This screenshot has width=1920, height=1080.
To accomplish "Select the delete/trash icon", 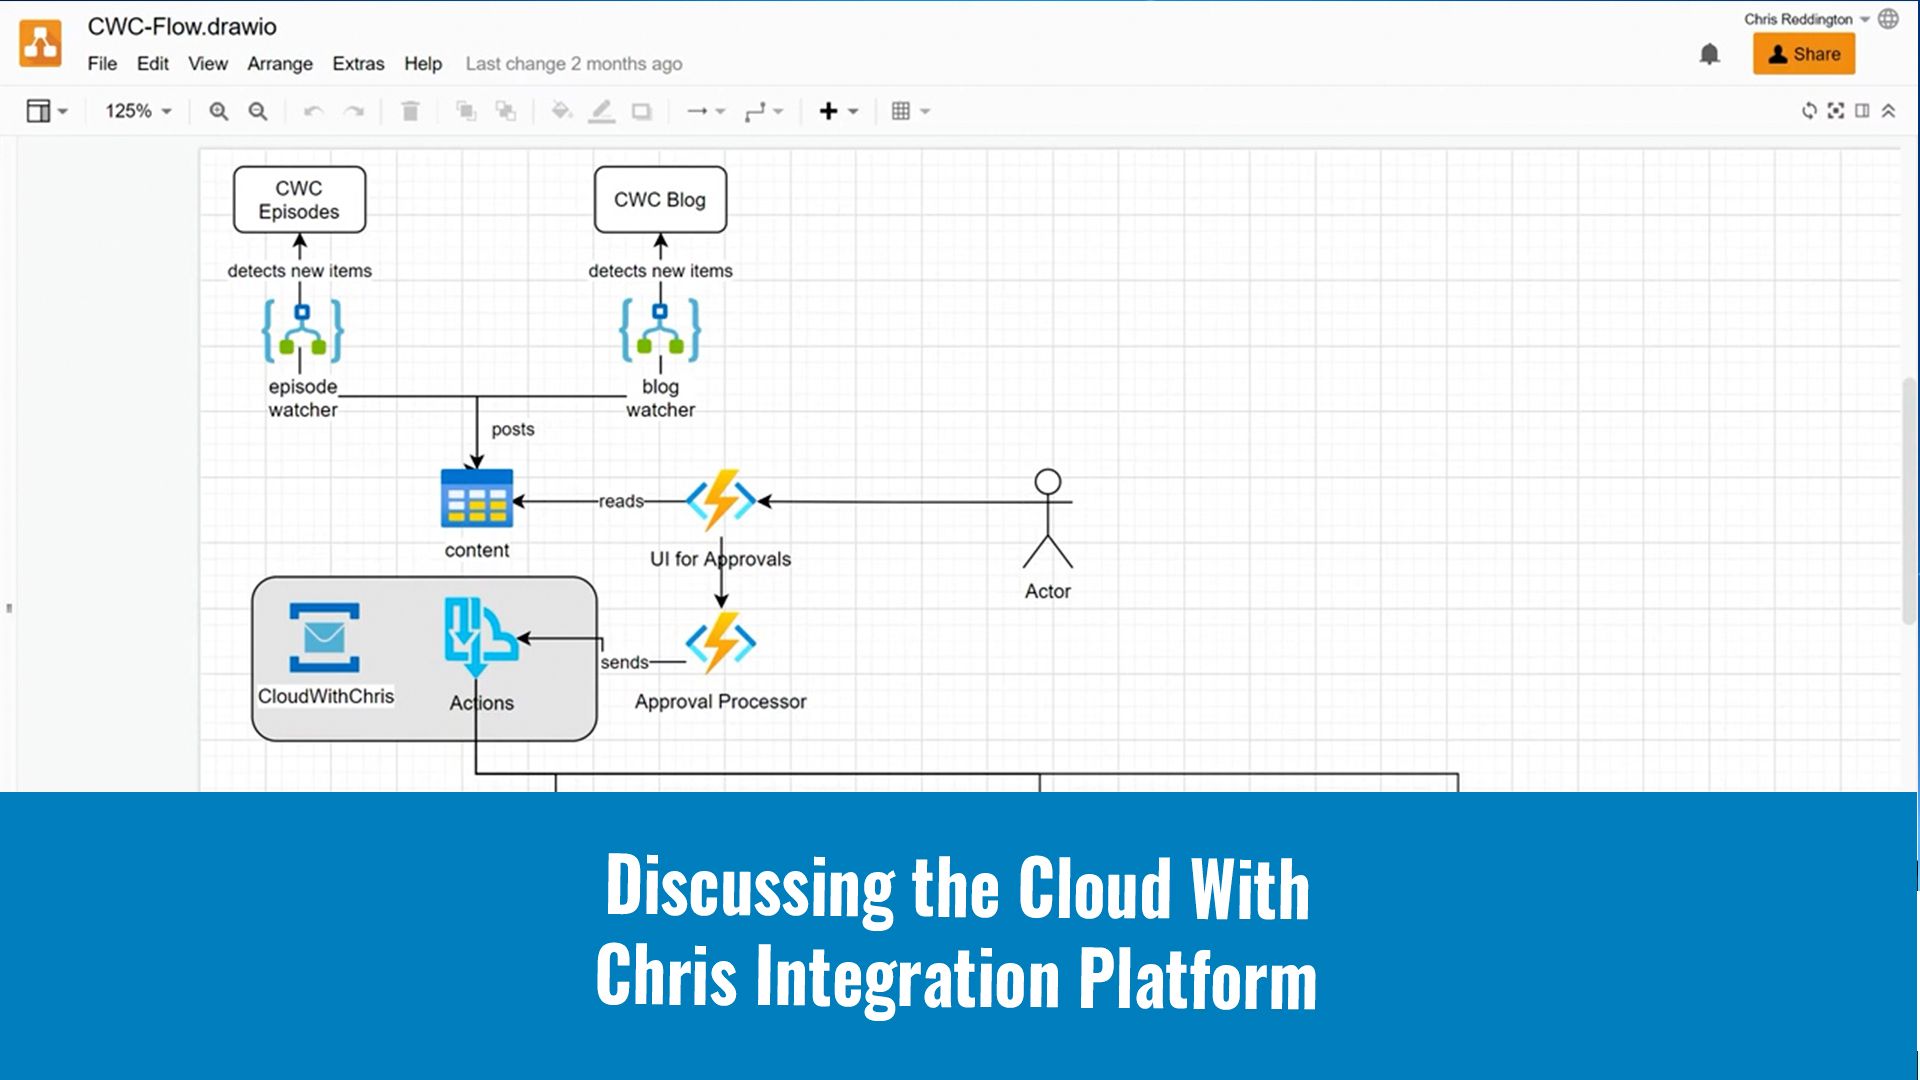I will click(410, 111).
